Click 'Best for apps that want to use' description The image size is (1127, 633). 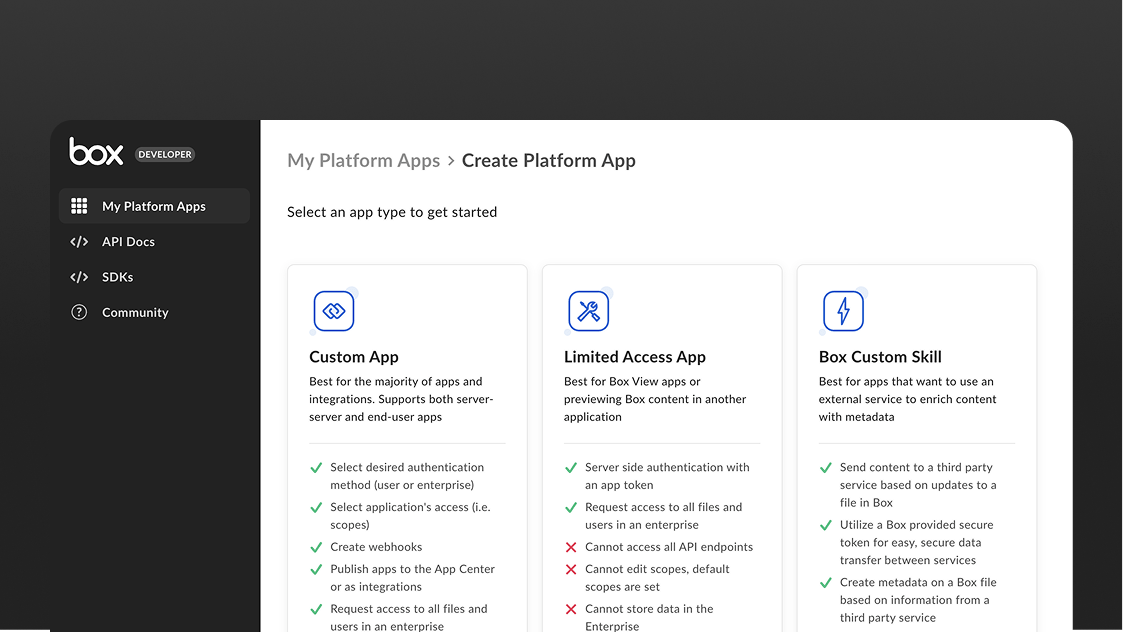pyautogui.click(x=908, y=399)
